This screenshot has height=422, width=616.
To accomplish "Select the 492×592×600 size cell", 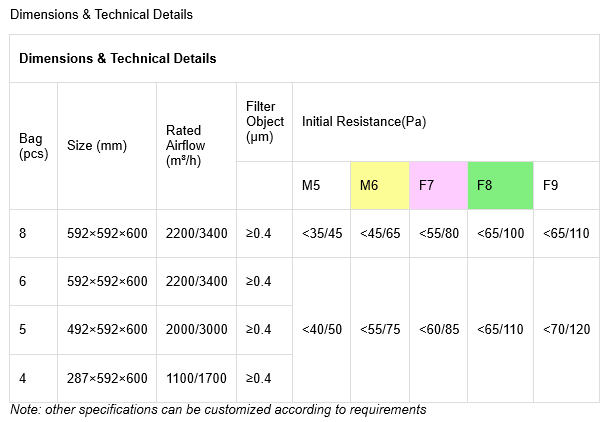I will 107,329.
